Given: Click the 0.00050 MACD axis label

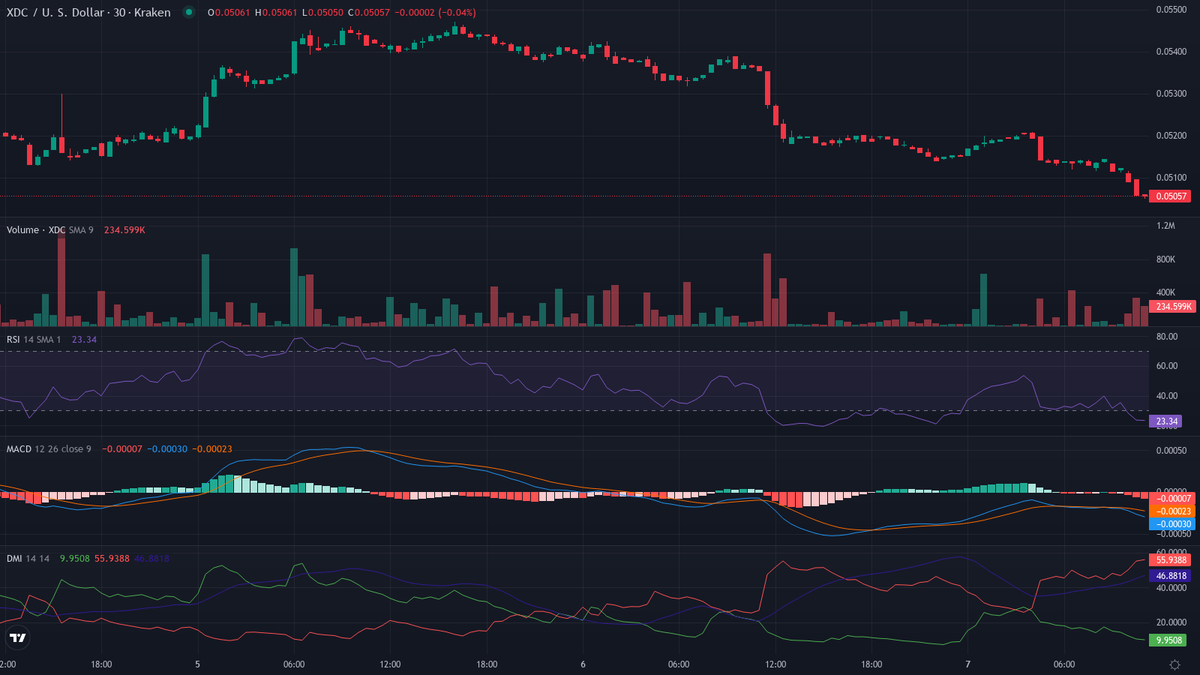Looking at the screenshot, I should click(x=1171, y=451).
